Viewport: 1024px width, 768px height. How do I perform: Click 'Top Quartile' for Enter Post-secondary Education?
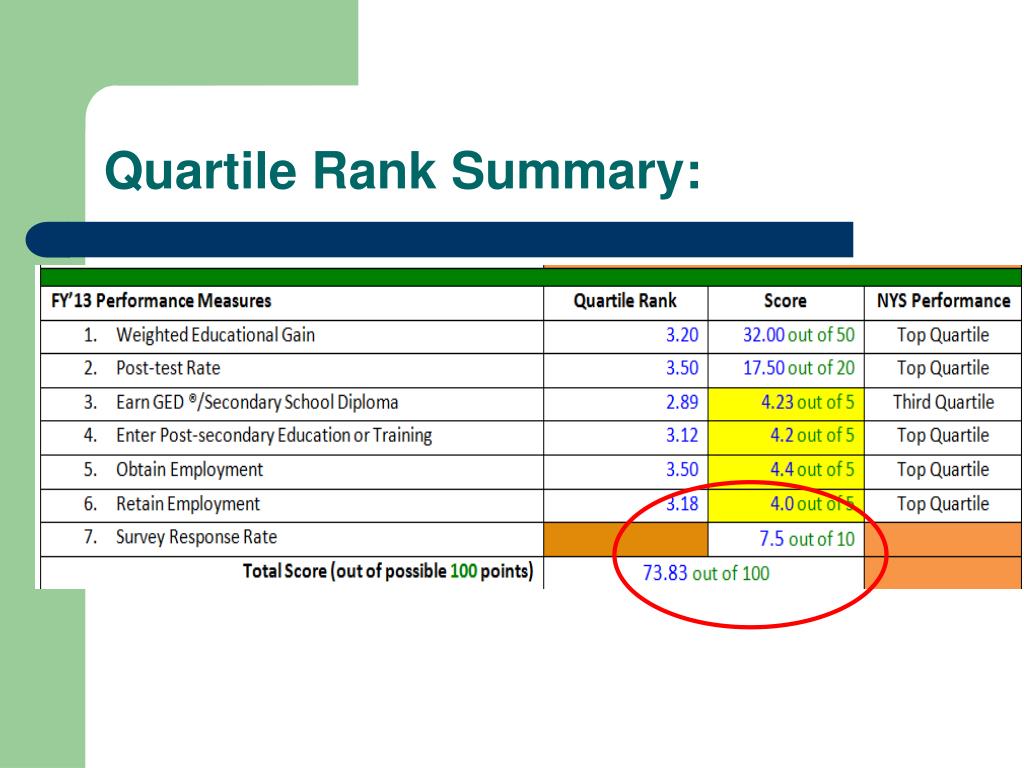point(943,436)
